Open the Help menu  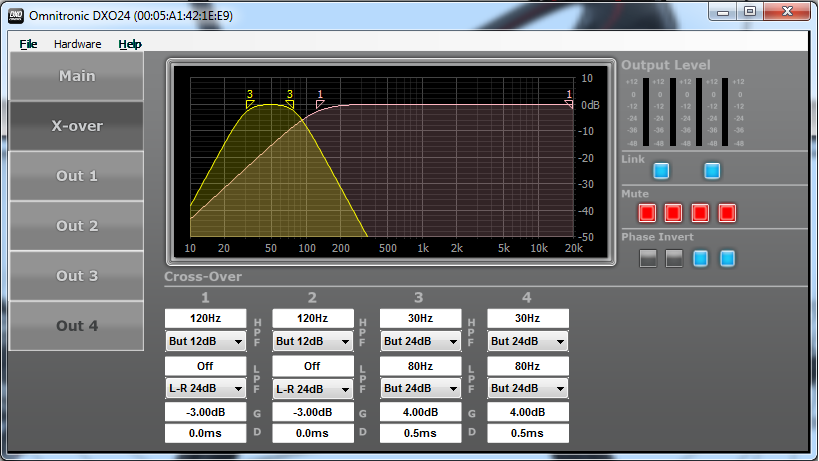(130, 44)
